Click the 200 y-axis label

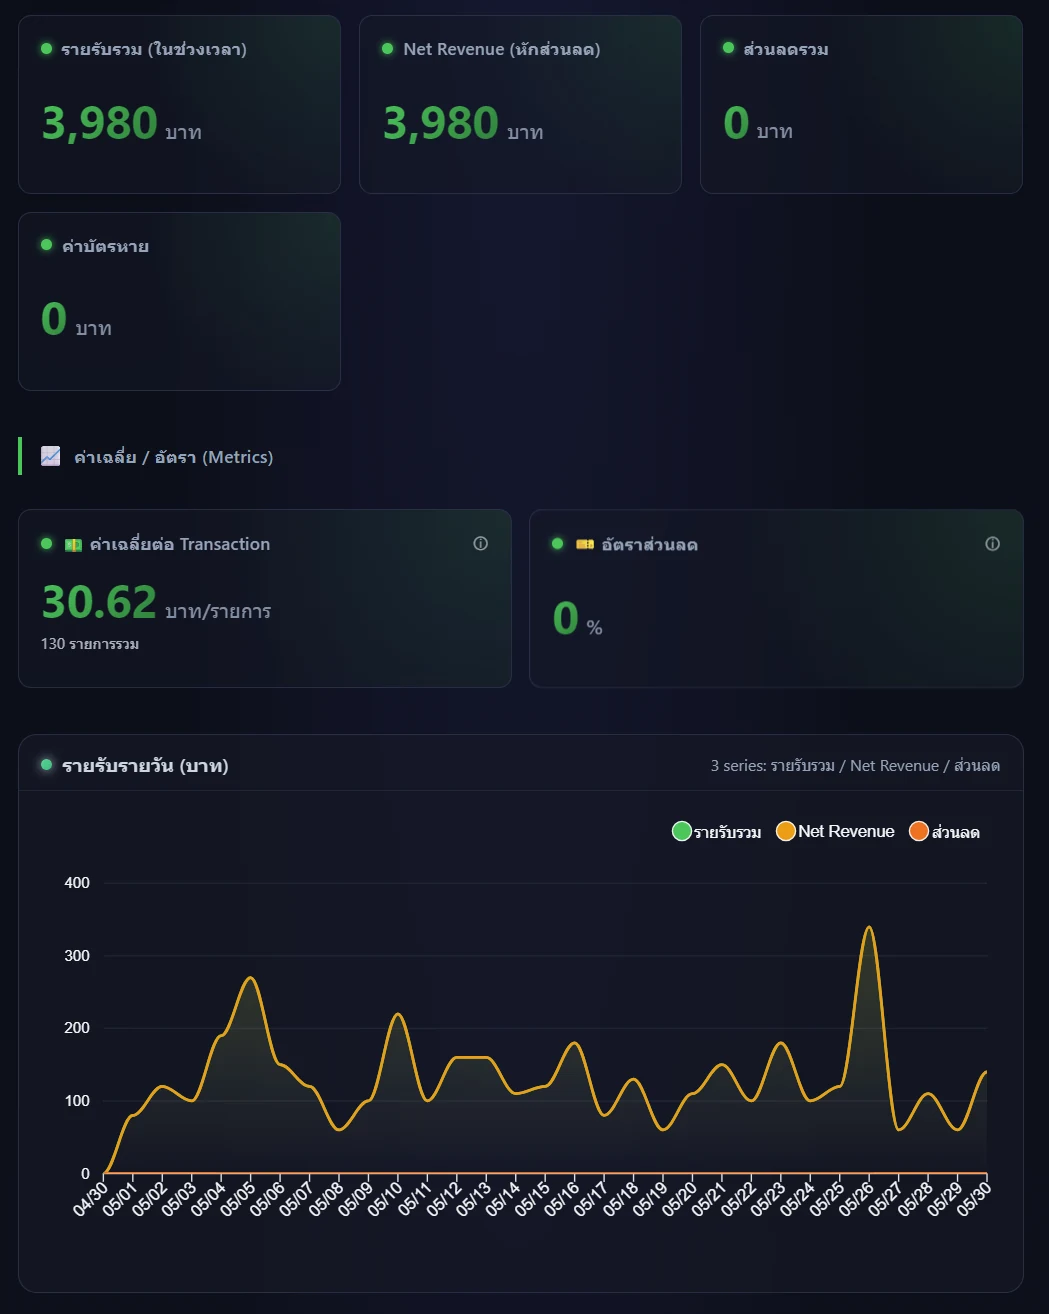click(77, 1028)
